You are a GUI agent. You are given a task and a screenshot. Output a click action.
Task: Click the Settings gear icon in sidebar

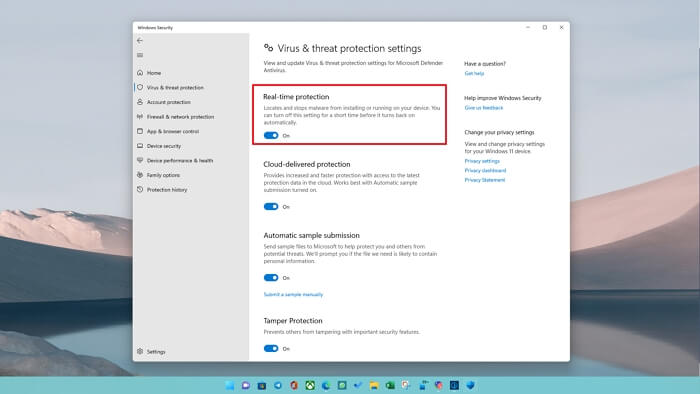140,352
